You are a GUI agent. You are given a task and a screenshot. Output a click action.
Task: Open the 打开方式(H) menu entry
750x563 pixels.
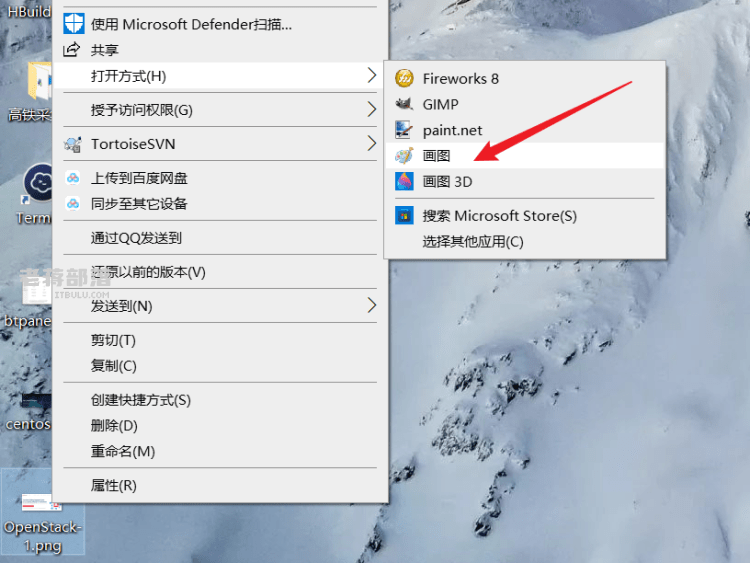[220, 76]
